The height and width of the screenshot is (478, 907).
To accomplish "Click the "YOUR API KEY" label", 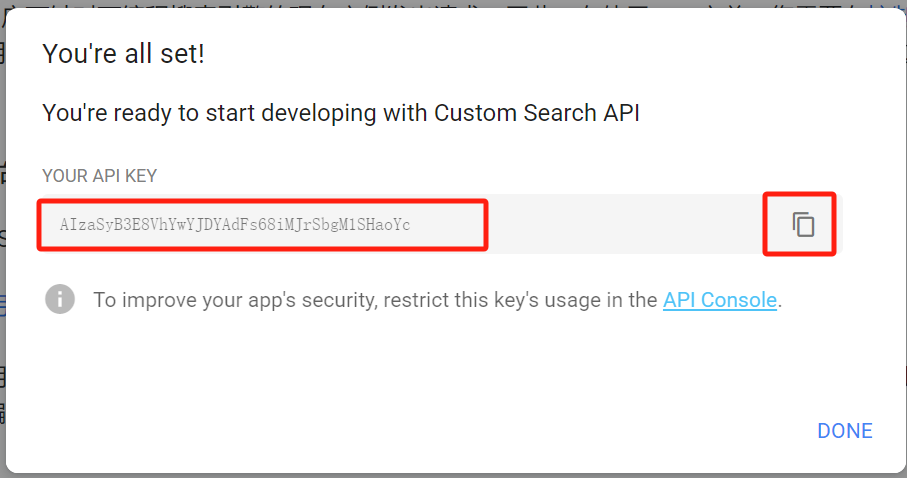I will [99, 176].
